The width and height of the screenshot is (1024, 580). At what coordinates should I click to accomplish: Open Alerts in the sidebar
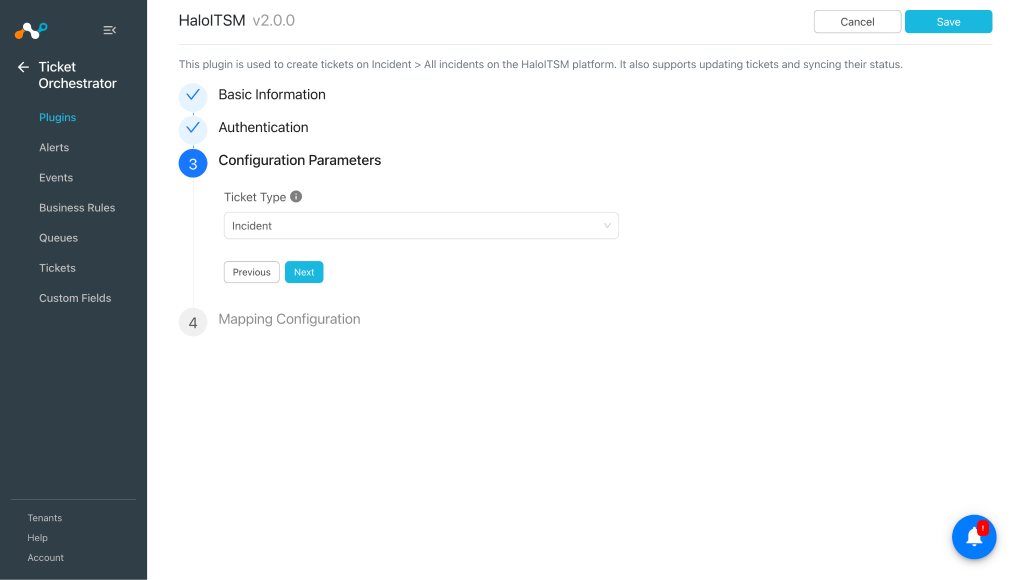[54, 148]
